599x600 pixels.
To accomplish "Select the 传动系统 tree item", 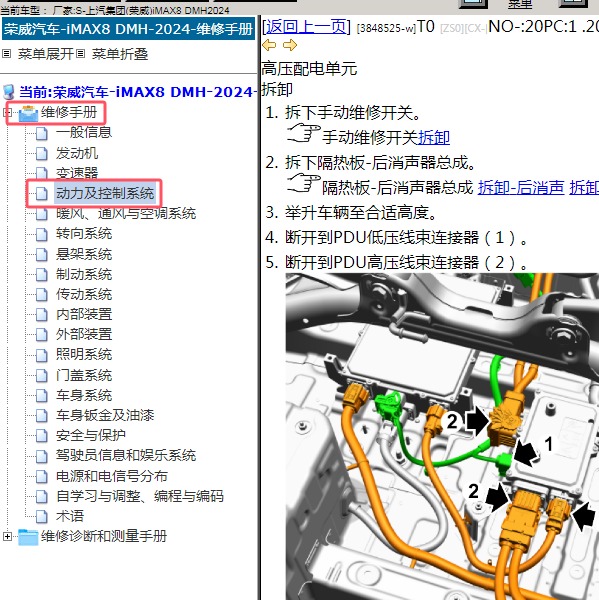I will tap(84, 294).
